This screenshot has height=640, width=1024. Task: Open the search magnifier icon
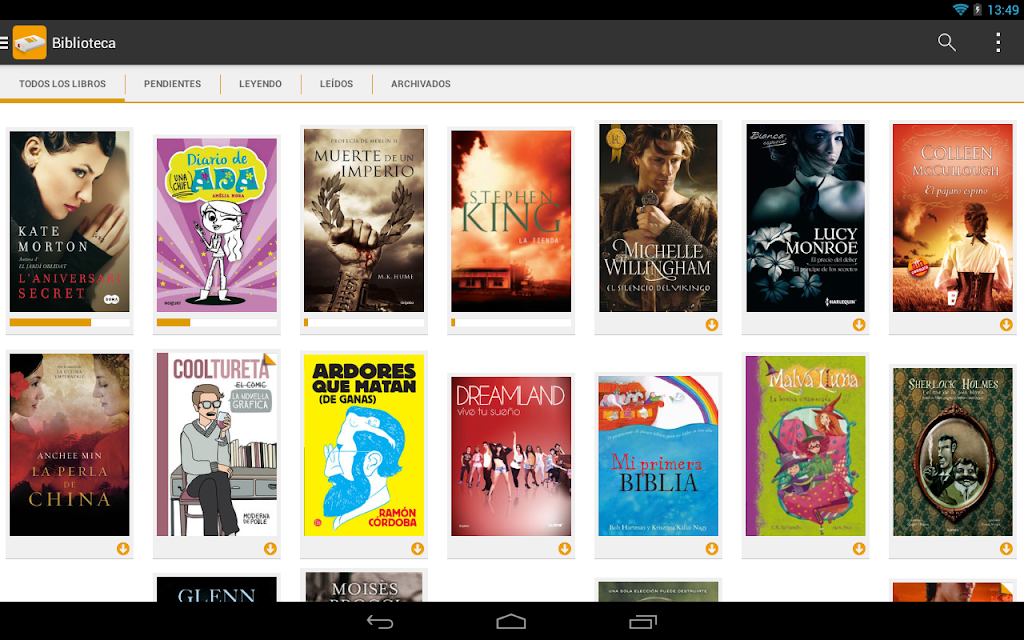[947, 42]
